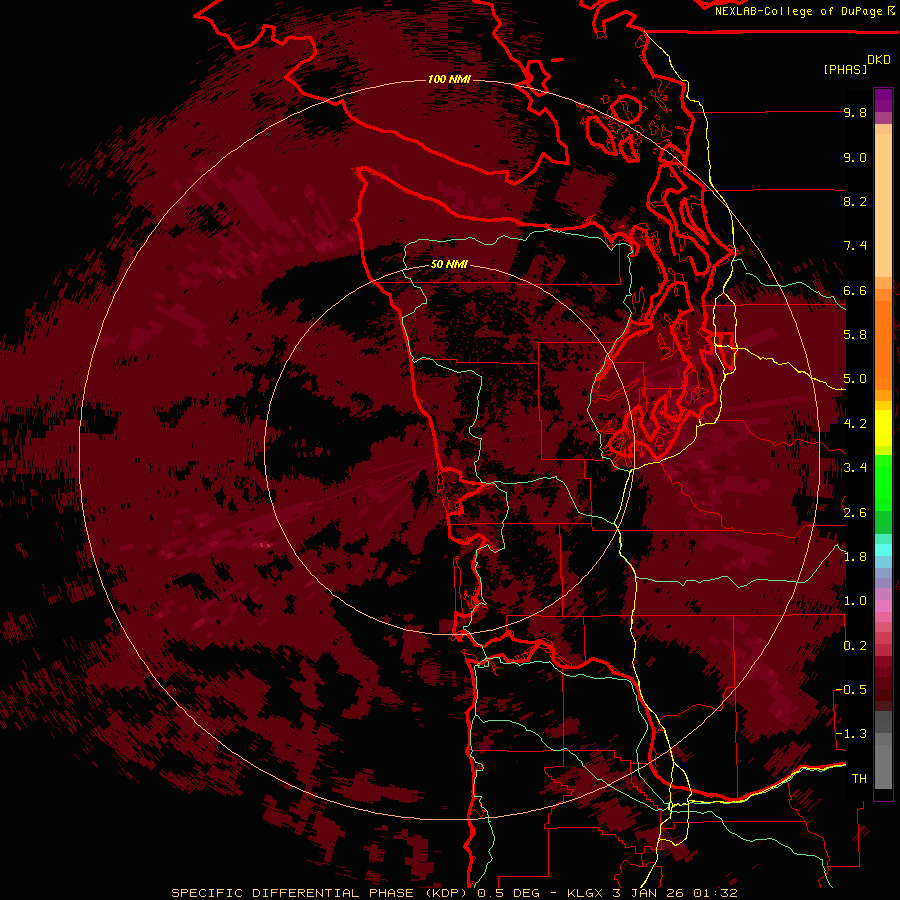The image size is (900, 900).
Task: Click the 6.6 legend value
Action: coord(855,291)
